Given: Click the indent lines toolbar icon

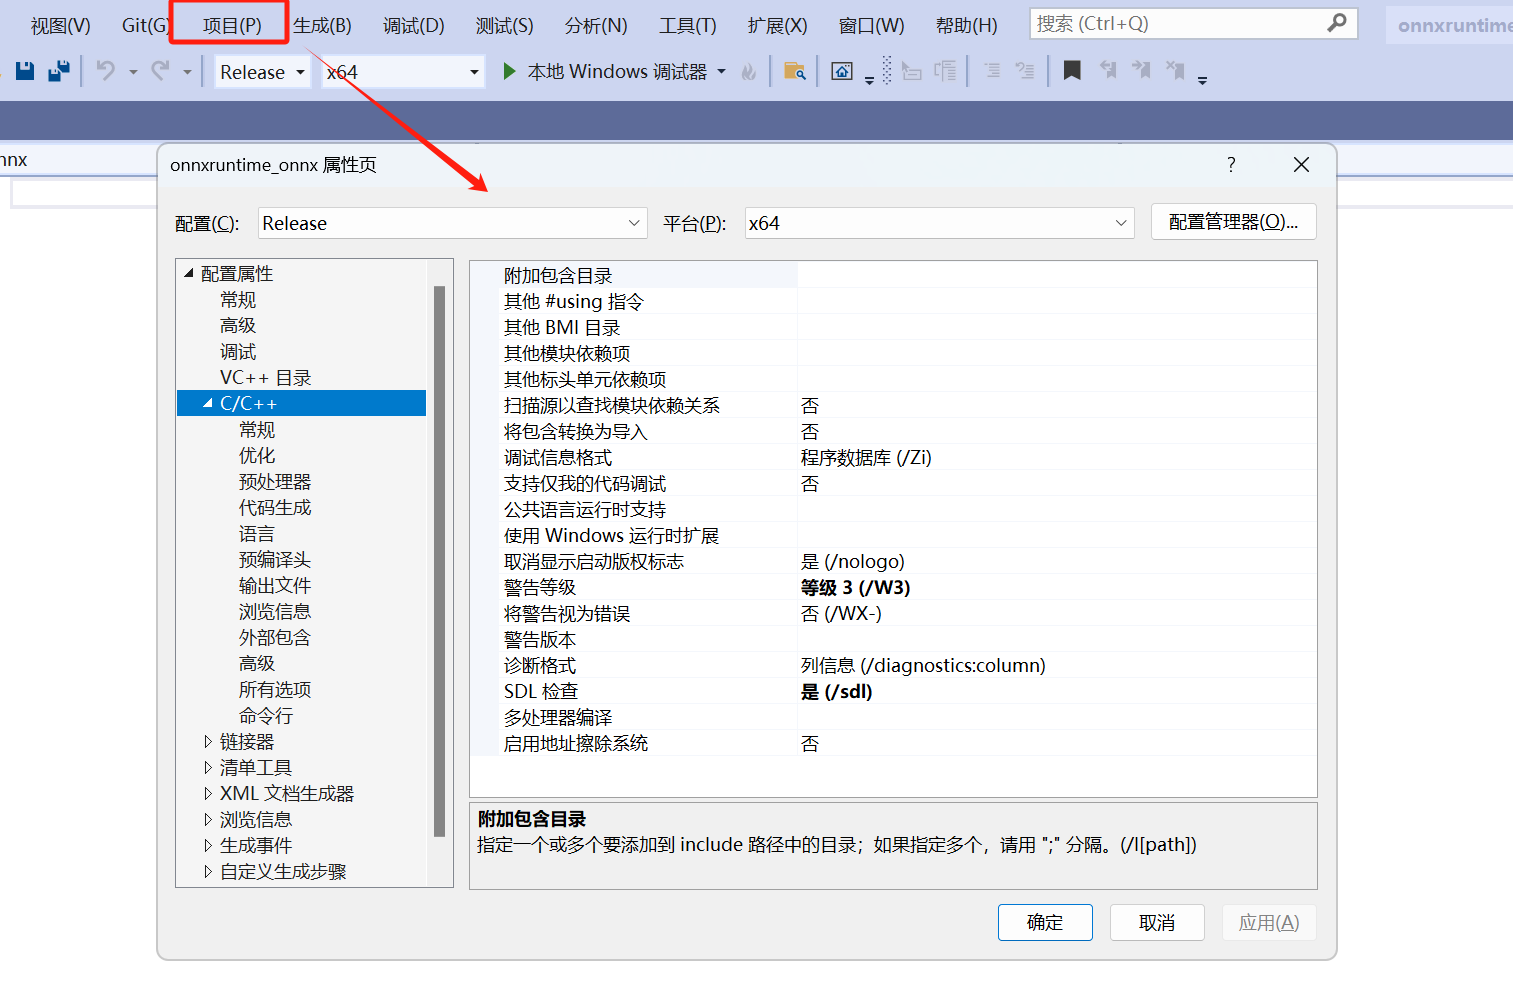Looking at the screenshot, I should (x=992, y=72).
